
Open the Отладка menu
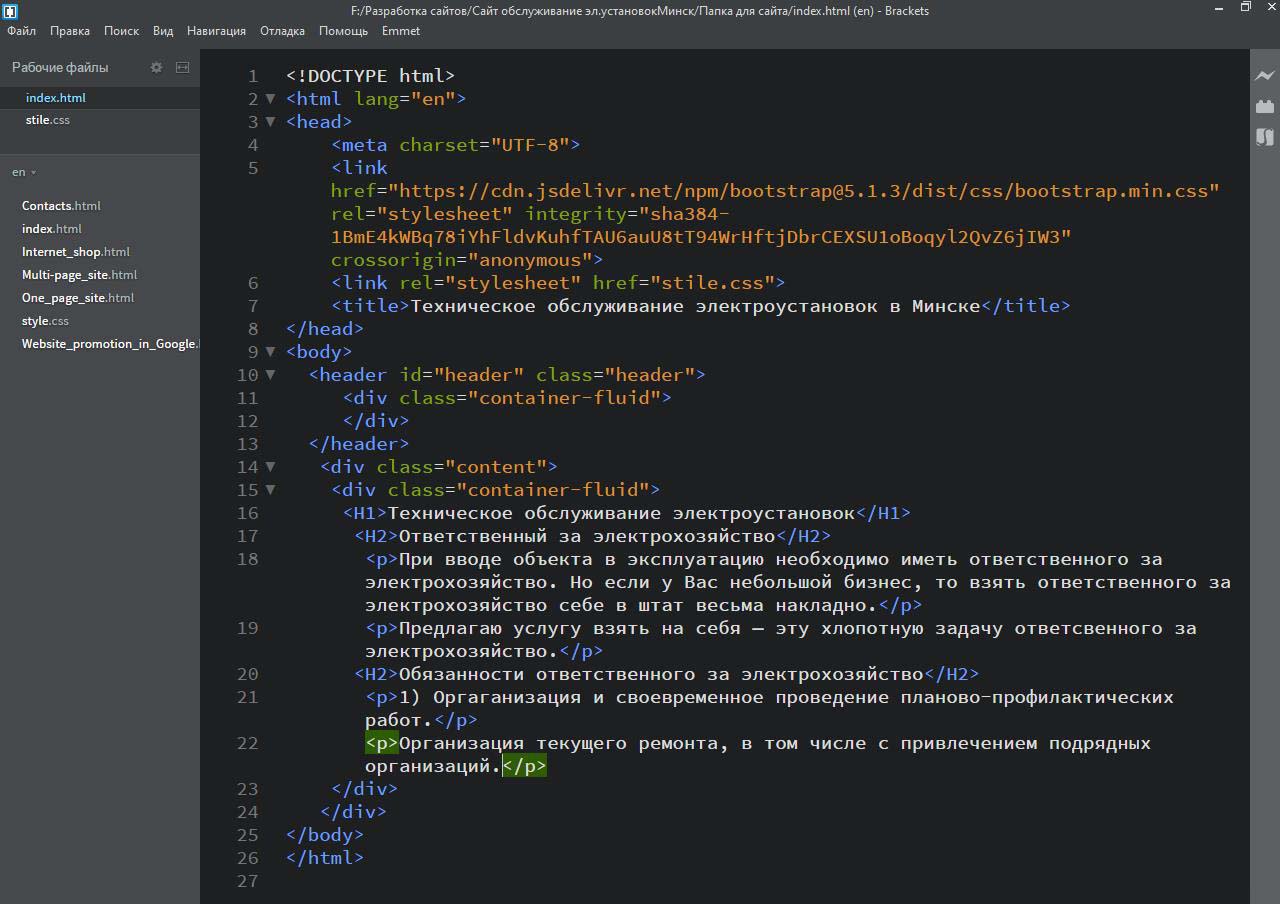[282, 31]
